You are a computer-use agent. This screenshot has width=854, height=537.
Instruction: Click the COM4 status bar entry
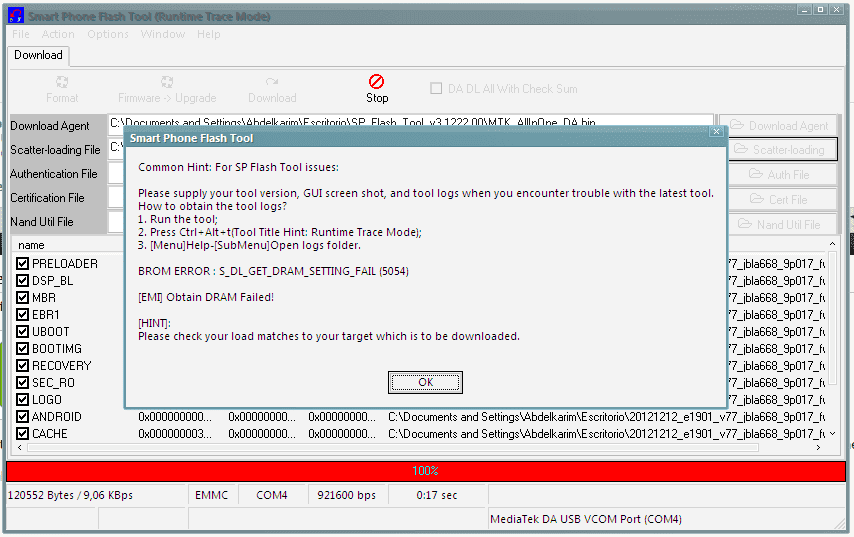pos(271,495)
